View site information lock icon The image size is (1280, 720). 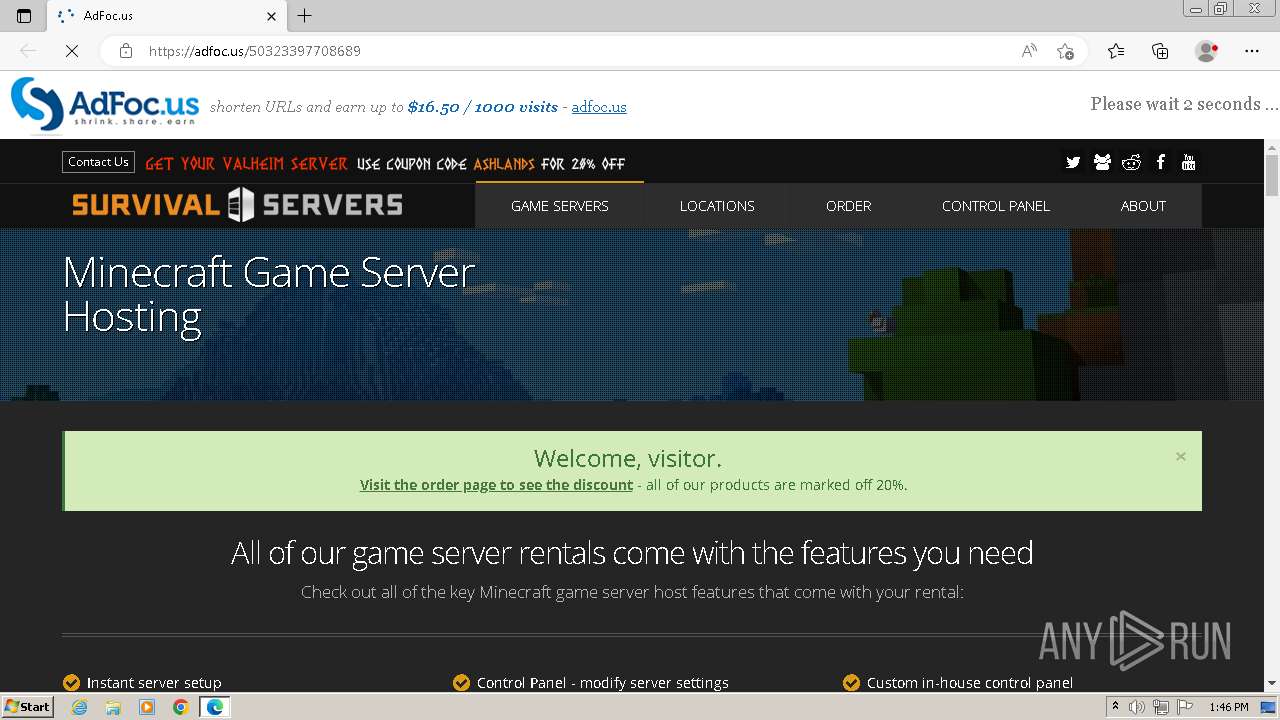[x=125, y=51]
